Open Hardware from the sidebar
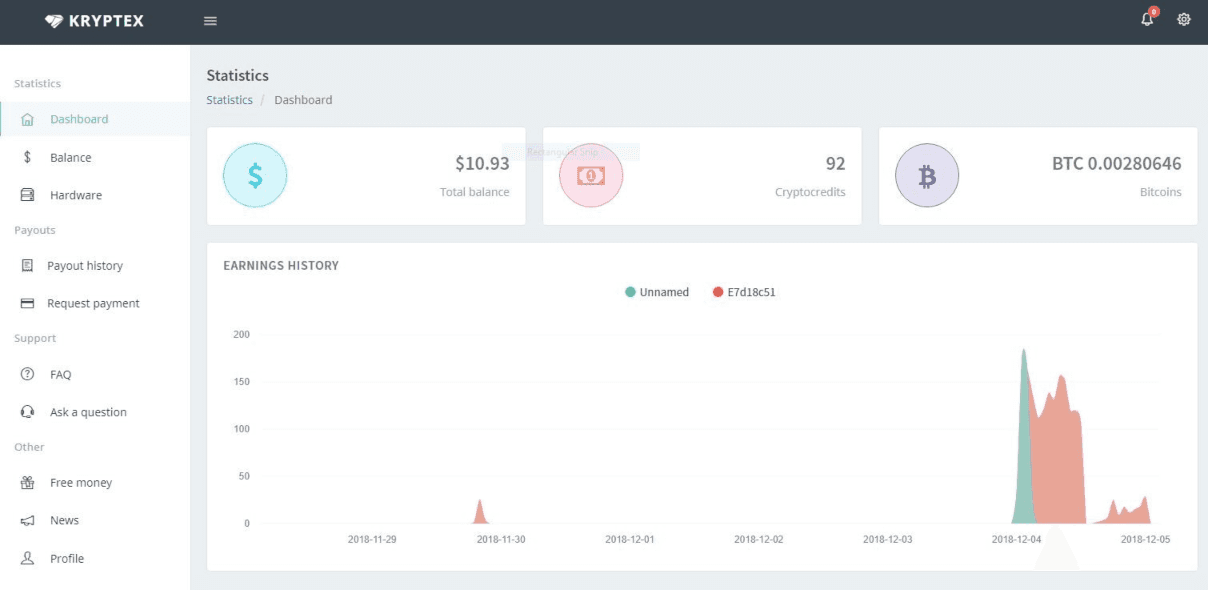The image size is (1208, 590). pyautogui.click(x=76, y=195)
